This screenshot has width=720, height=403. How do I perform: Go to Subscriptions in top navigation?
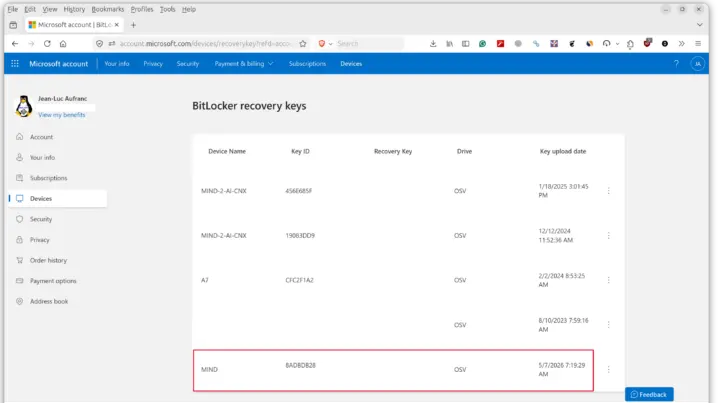(x=307, y=64)
